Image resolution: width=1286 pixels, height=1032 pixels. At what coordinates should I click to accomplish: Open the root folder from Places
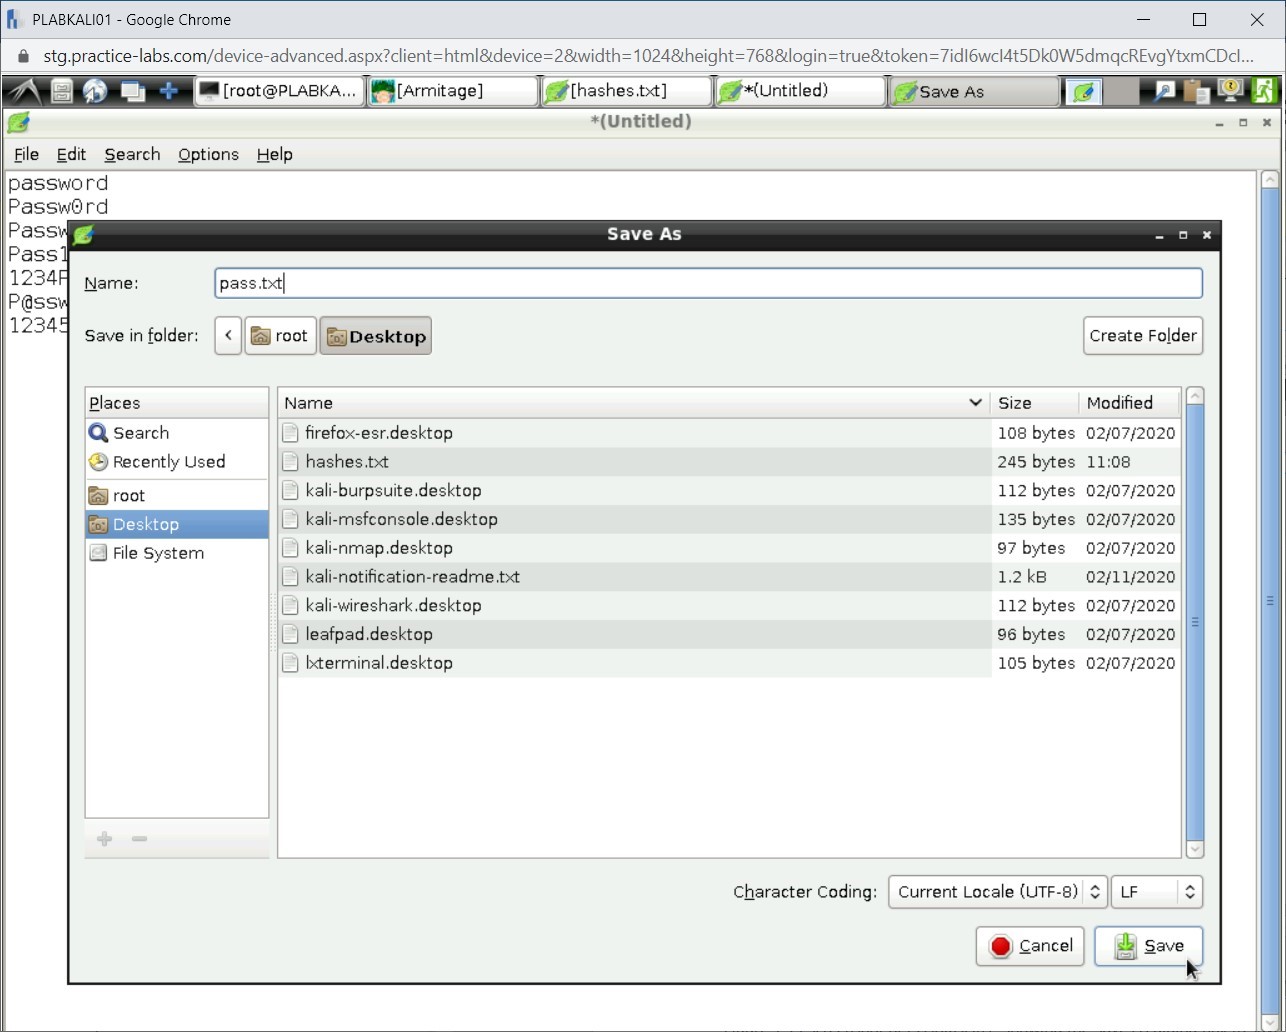tap(128, 494)
